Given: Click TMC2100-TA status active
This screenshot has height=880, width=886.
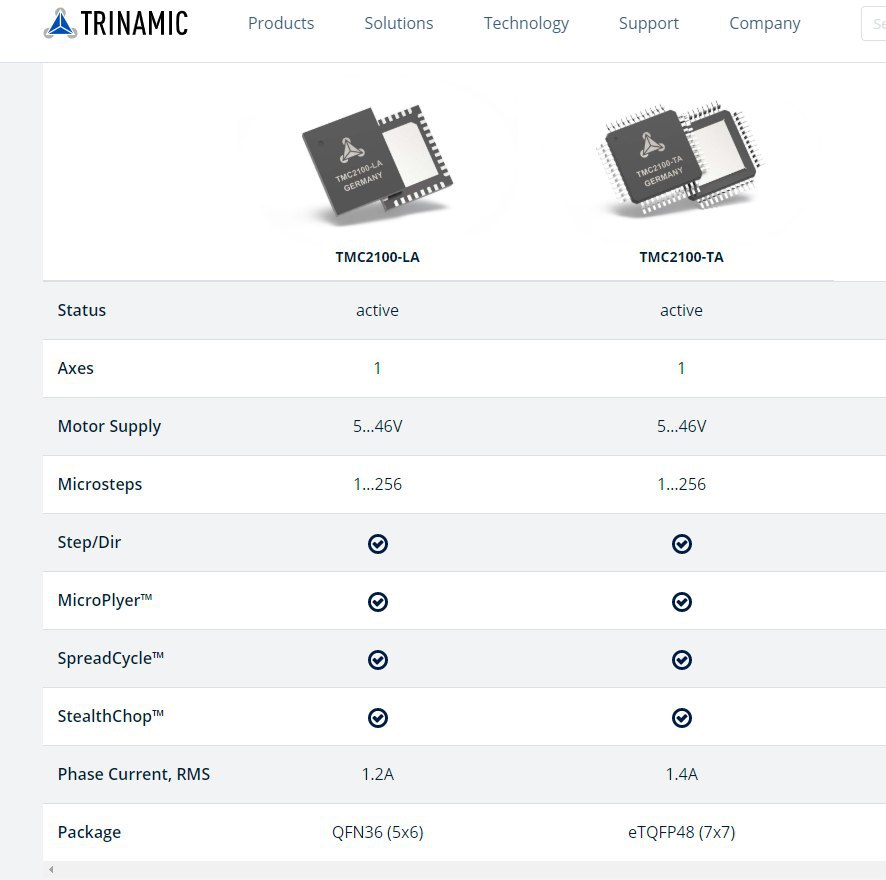Looking at the screenshot, I should [x=681, y=310].
